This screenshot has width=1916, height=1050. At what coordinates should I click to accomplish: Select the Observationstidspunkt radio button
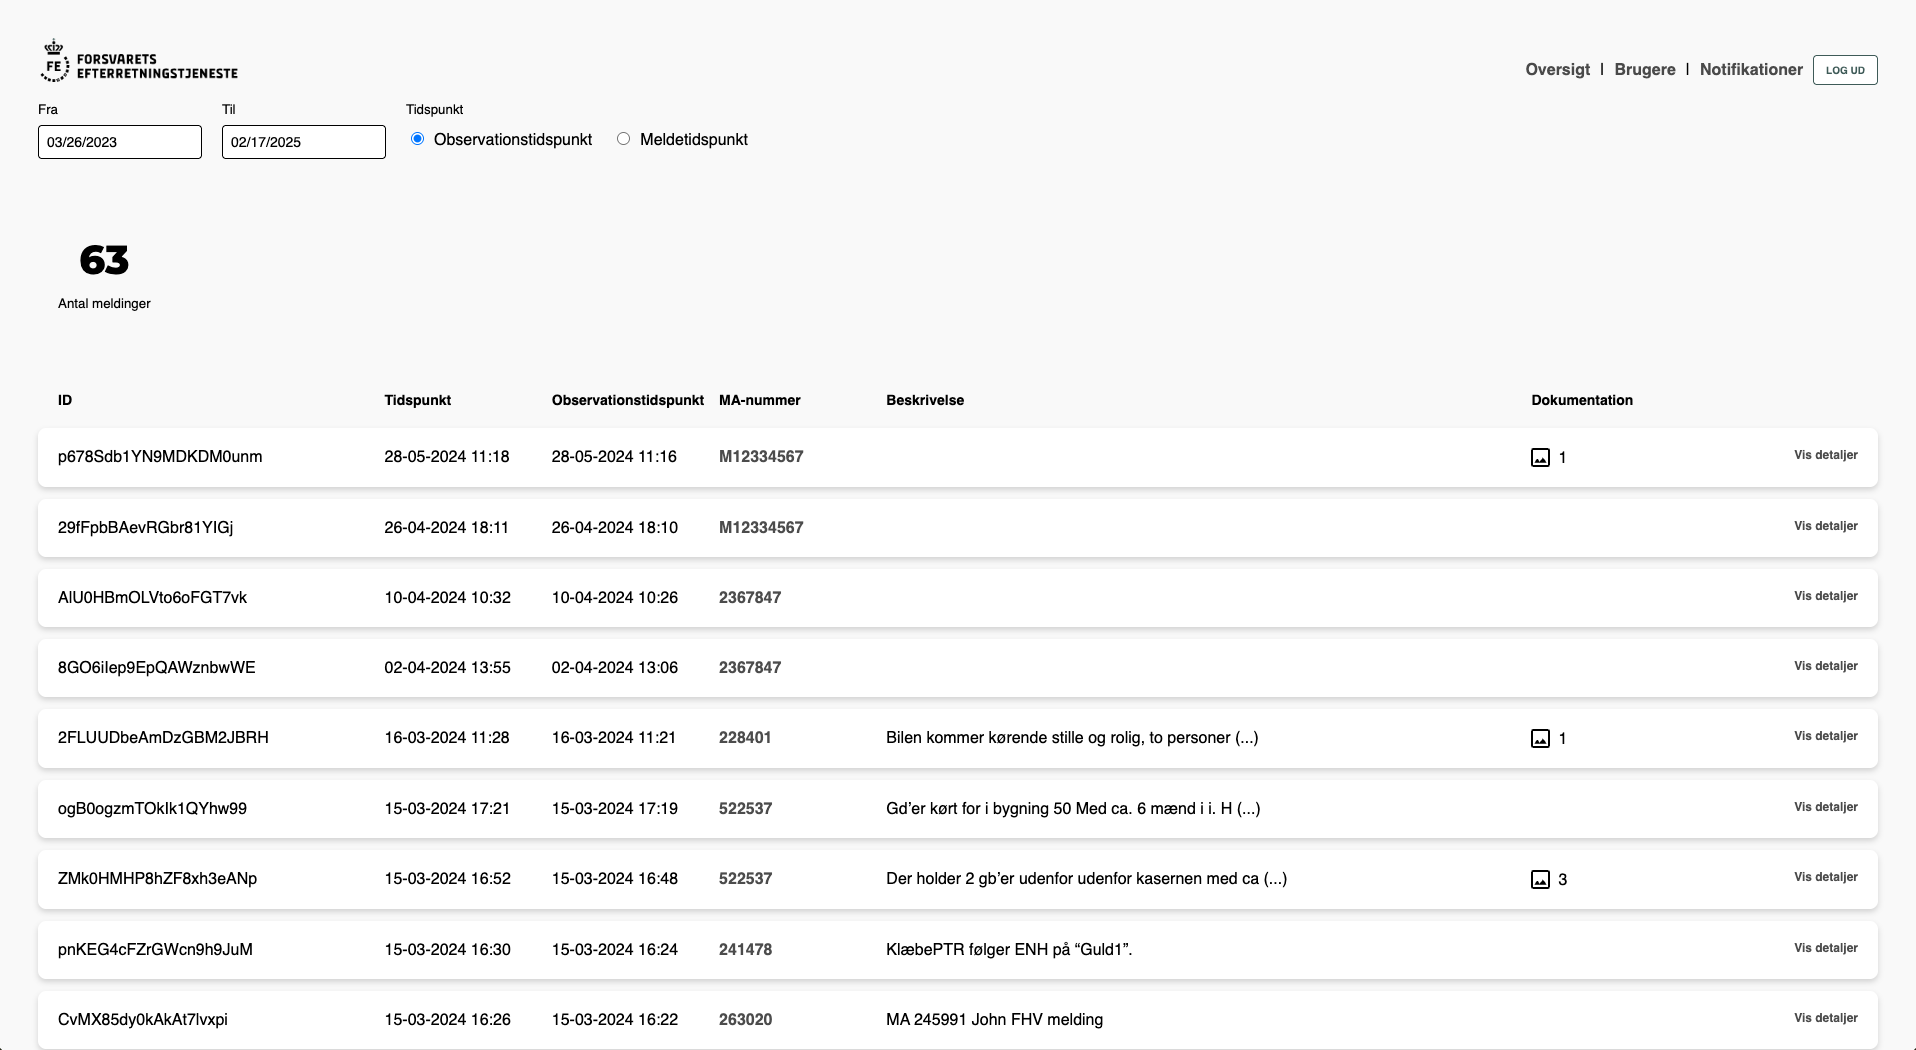tap(418, 139)
